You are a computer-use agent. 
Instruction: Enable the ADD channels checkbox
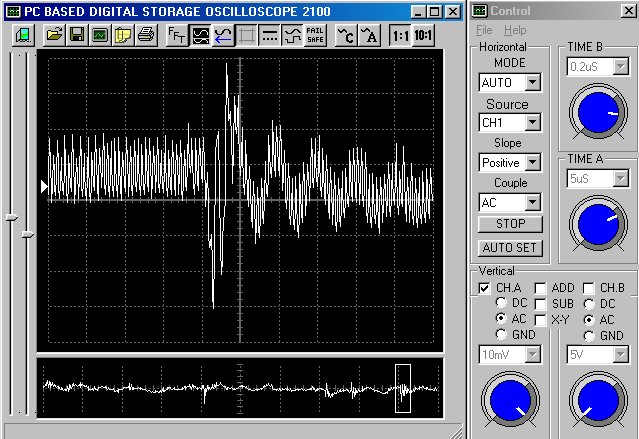540,288
